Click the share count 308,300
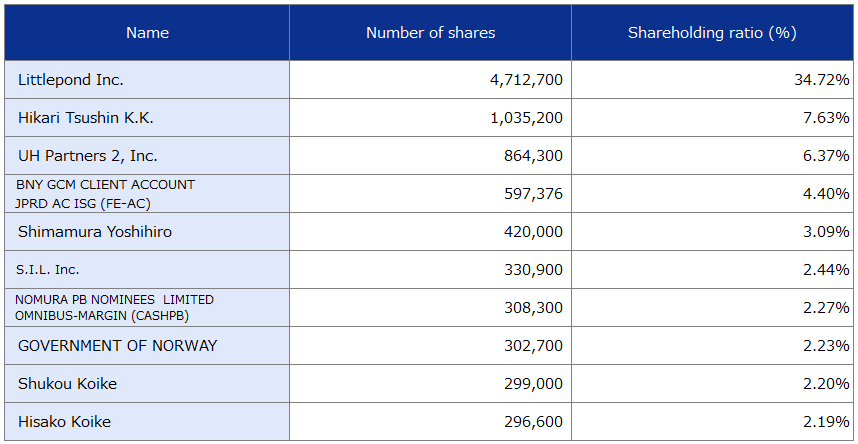 click(x=534, y=308)
